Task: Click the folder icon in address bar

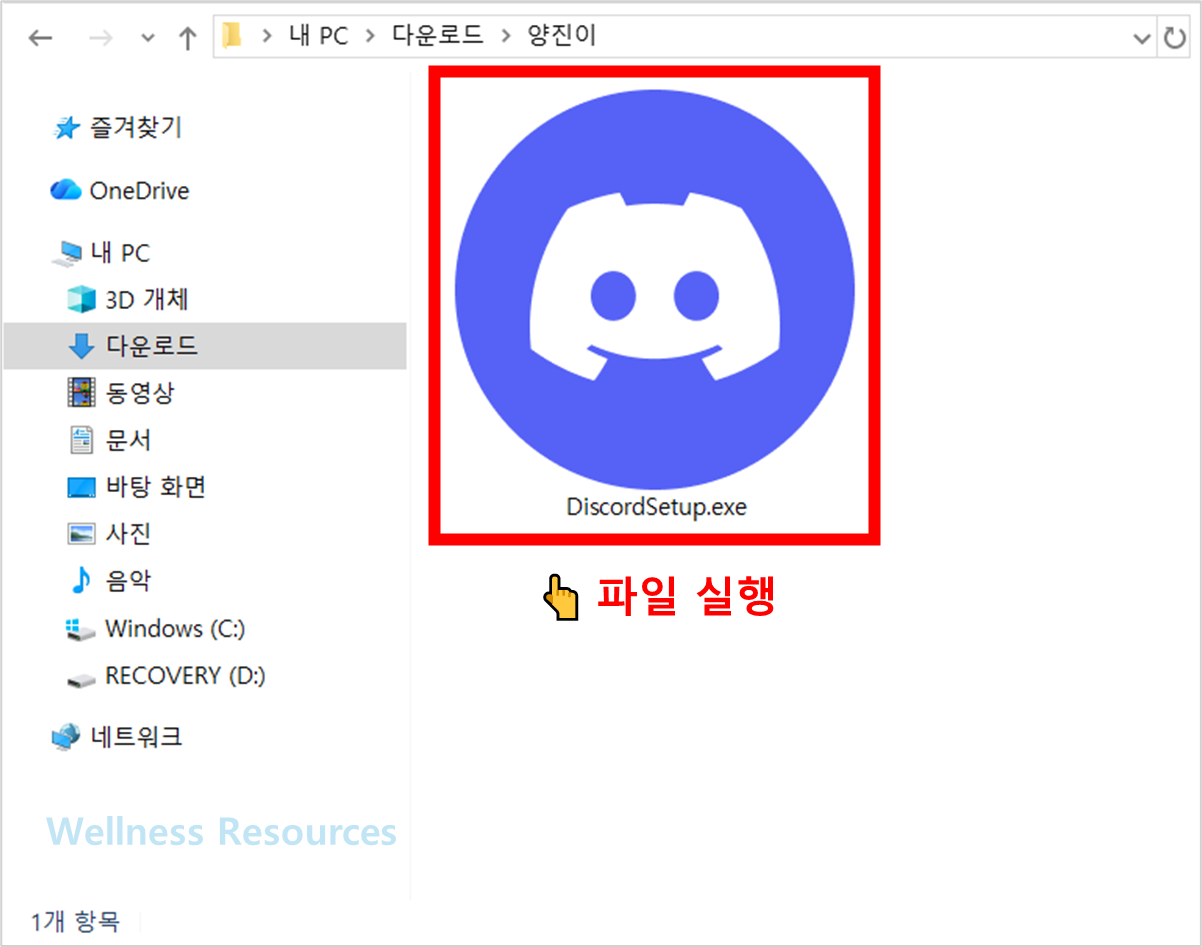Action: (x=232, y=37)
